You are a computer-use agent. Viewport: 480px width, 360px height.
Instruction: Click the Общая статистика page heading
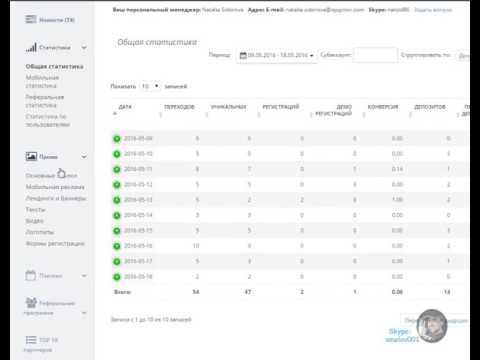157,42
